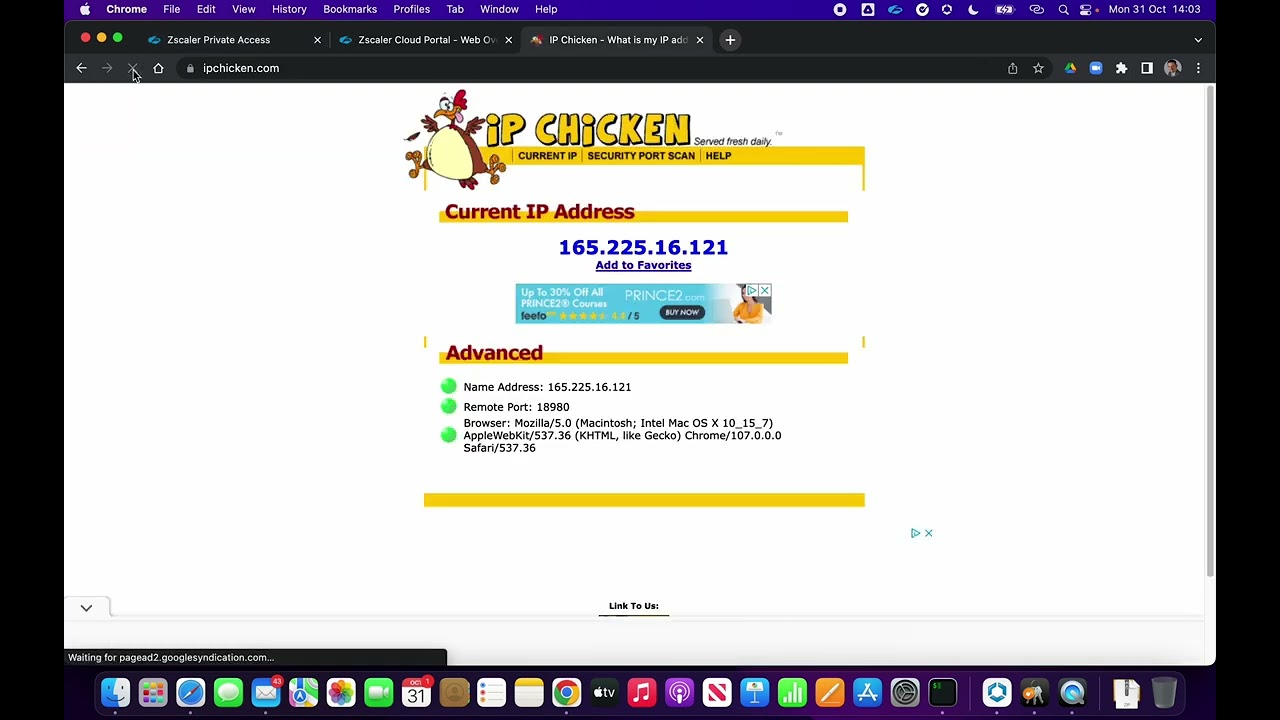Open the Chrome three-dot menu
Screen dimensions: 1280x720
(x=1198, y=68)
